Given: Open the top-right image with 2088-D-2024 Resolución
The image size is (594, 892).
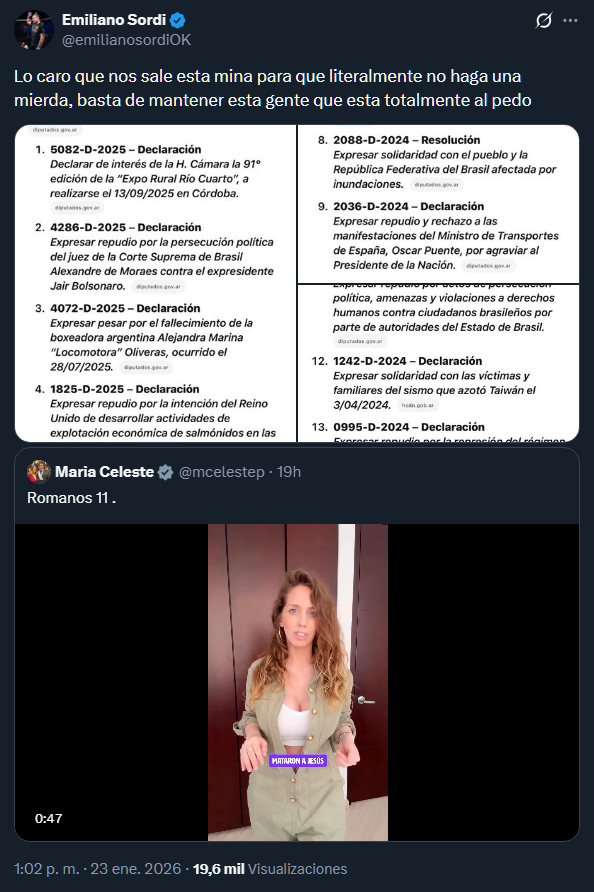Looking at the screenshot, I should [x=439, y=204].
